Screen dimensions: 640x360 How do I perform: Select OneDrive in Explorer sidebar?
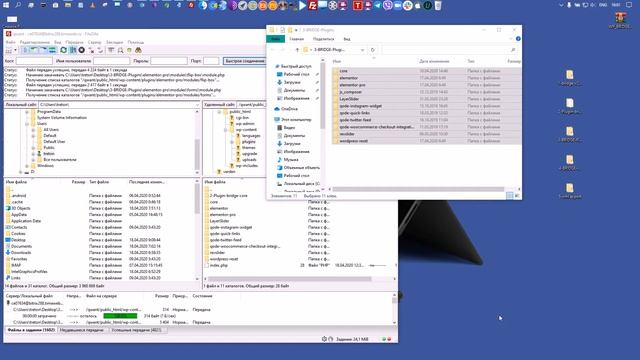pos(286,109)
